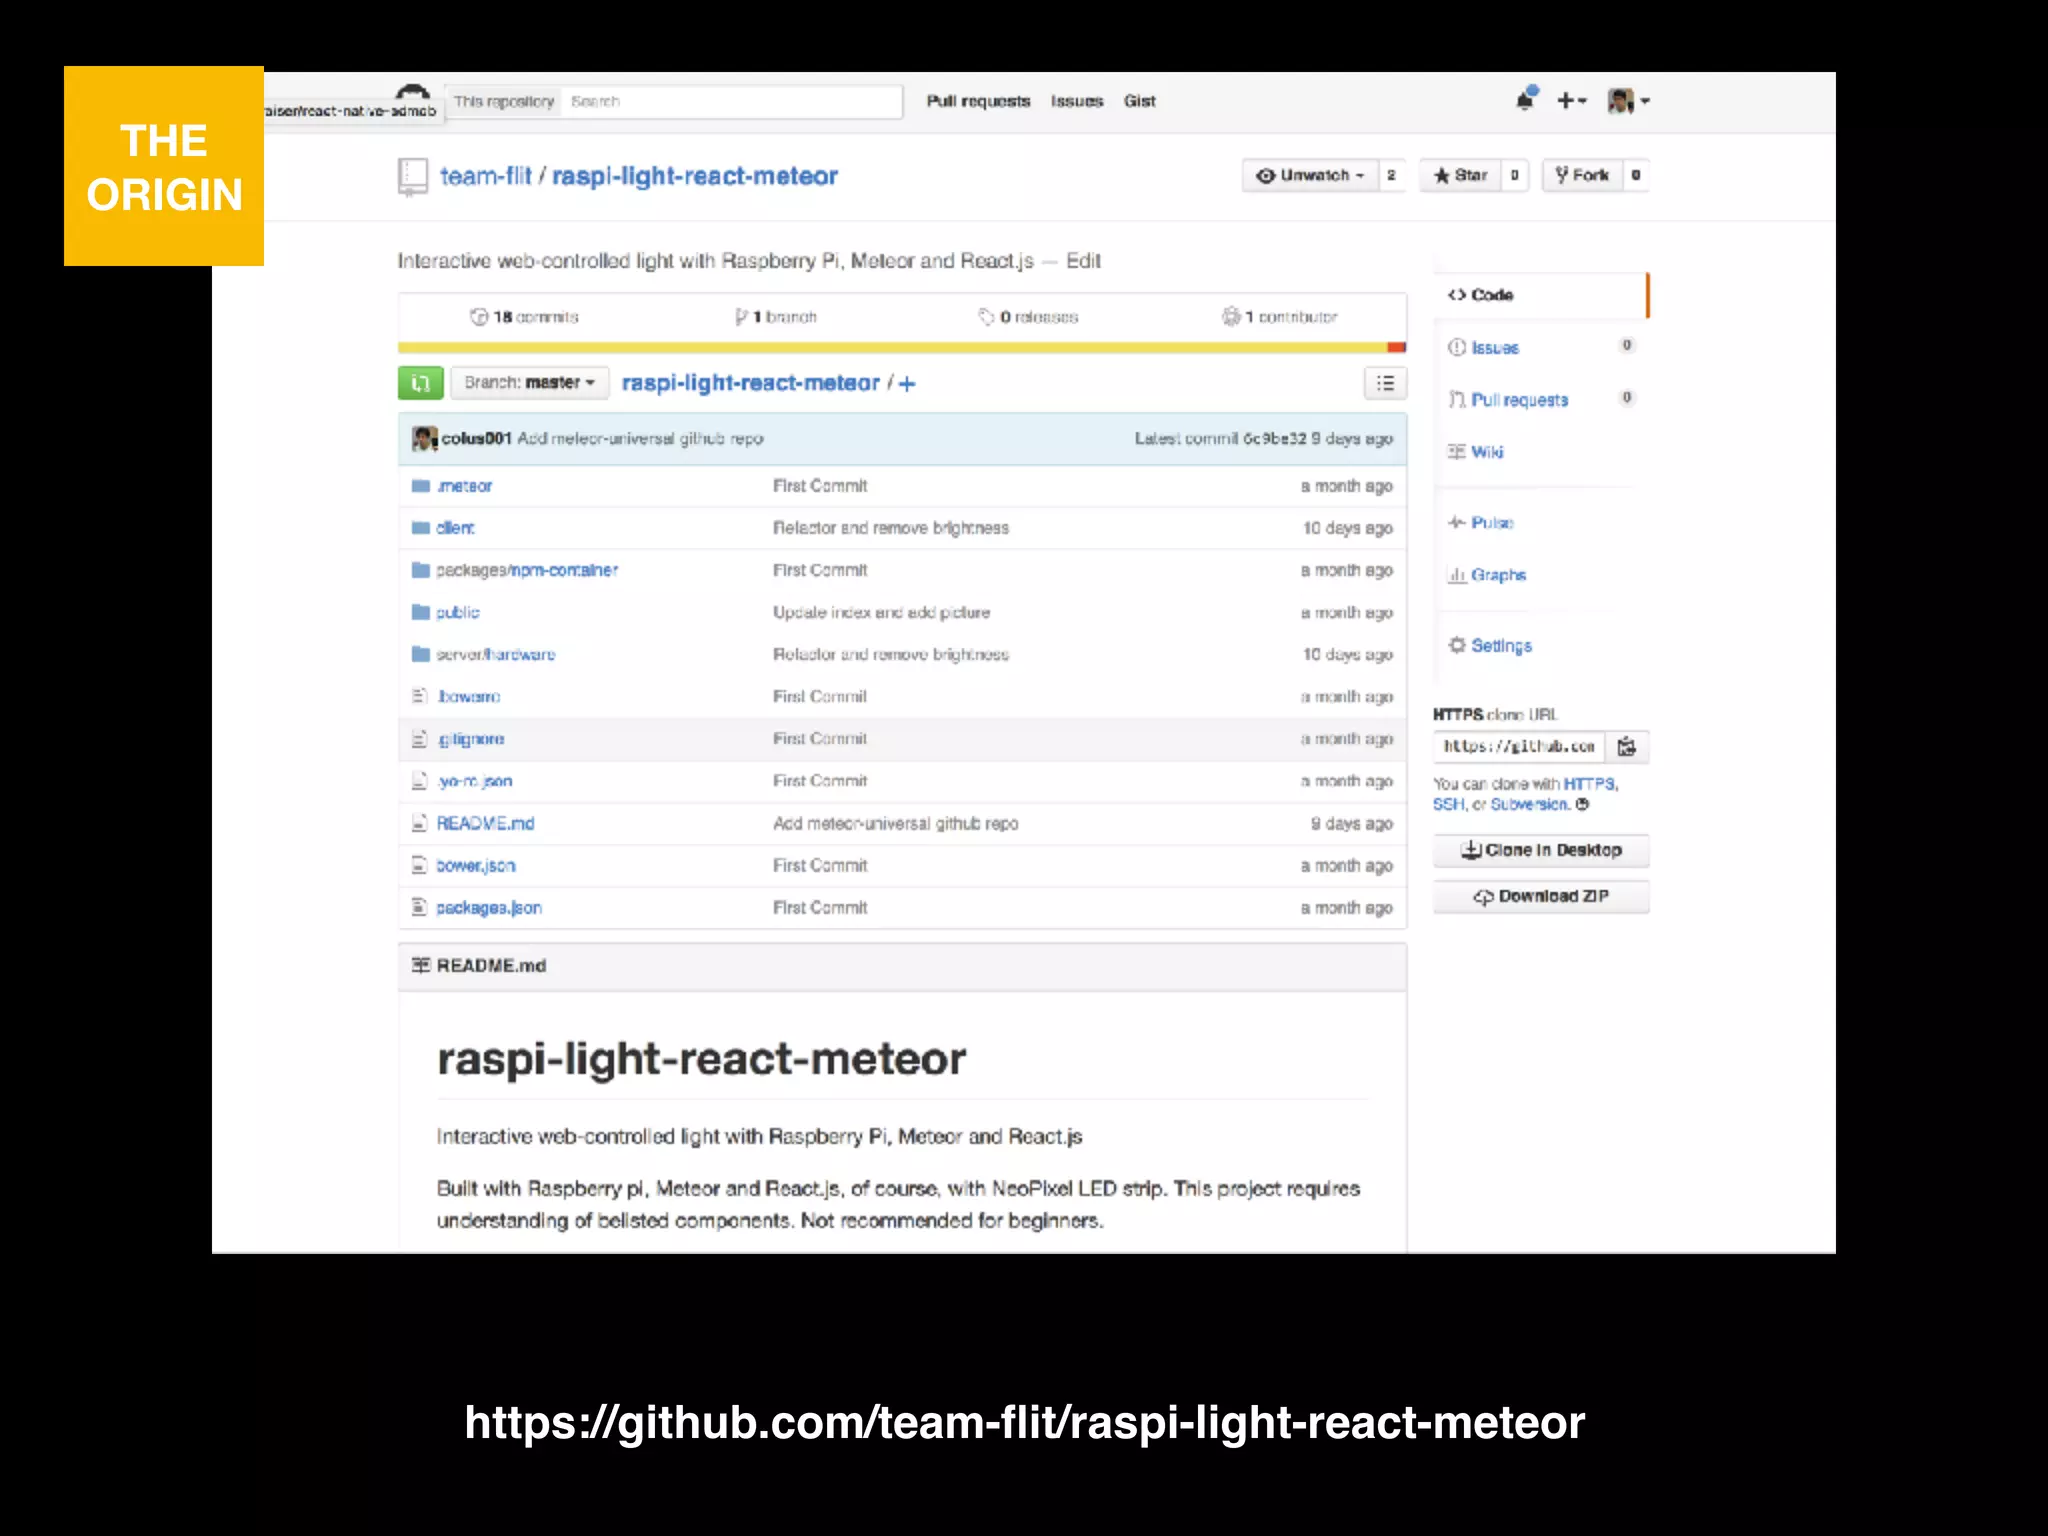View the 1 branch entry
The image size is (2048, 1536).
776,317
